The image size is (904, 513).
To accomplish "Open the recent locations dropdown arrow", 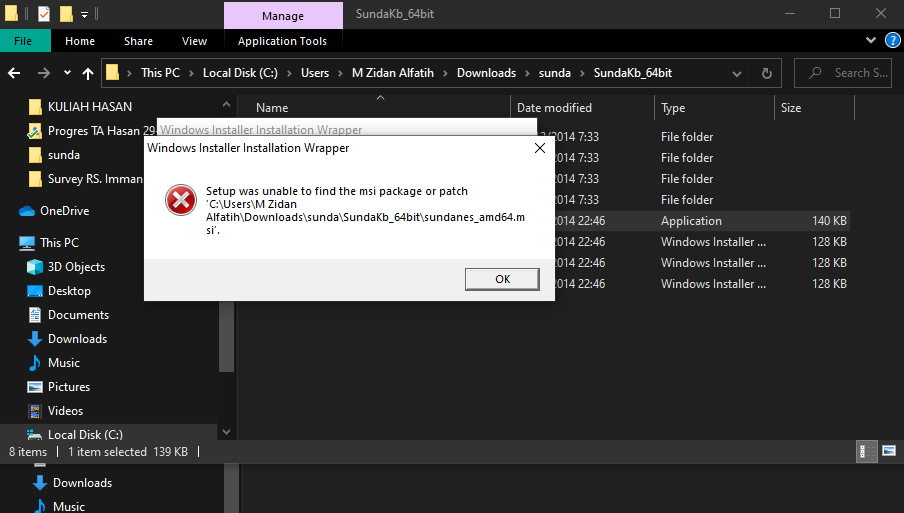I will click(x=67, y=73).
